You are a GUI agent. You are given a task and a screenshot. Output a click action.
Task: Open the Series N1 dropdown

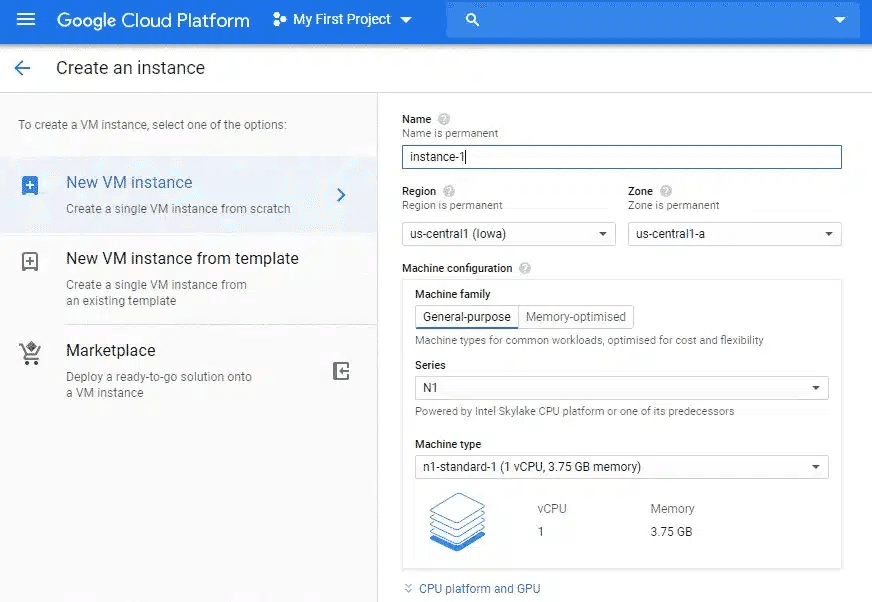click(621, 387)
